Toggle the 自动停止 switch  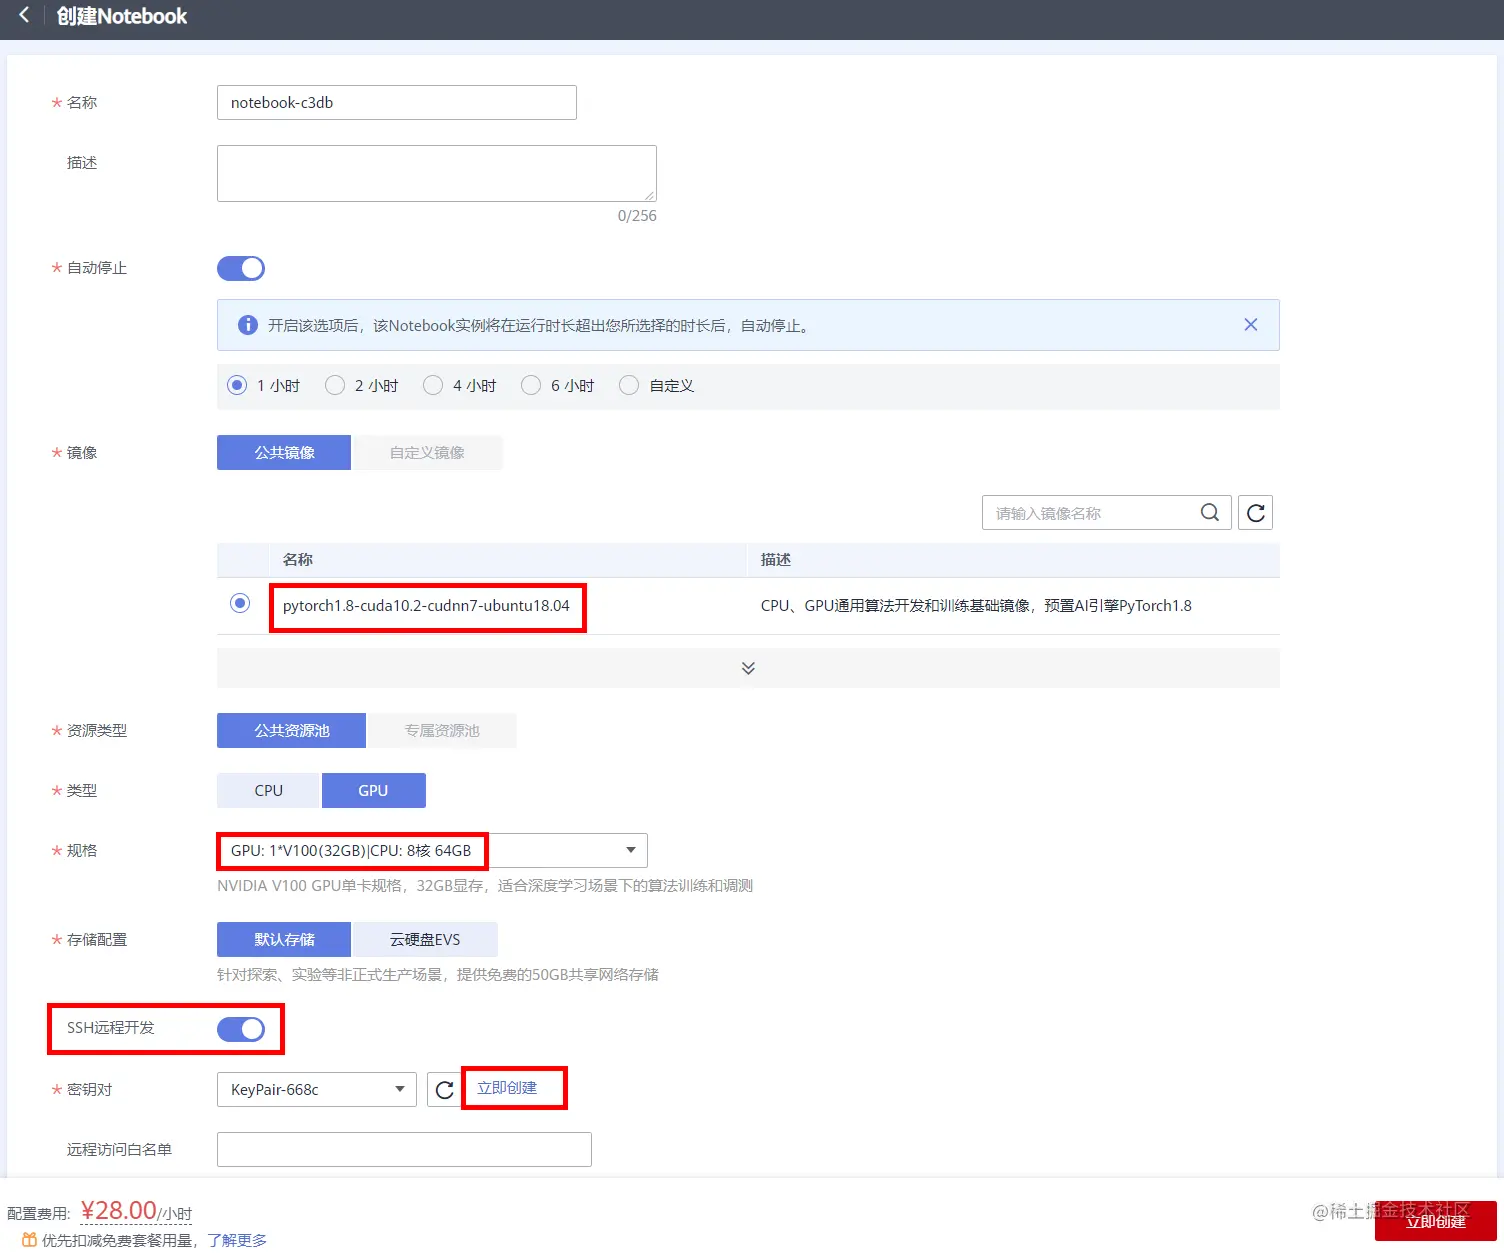point(241,268)
